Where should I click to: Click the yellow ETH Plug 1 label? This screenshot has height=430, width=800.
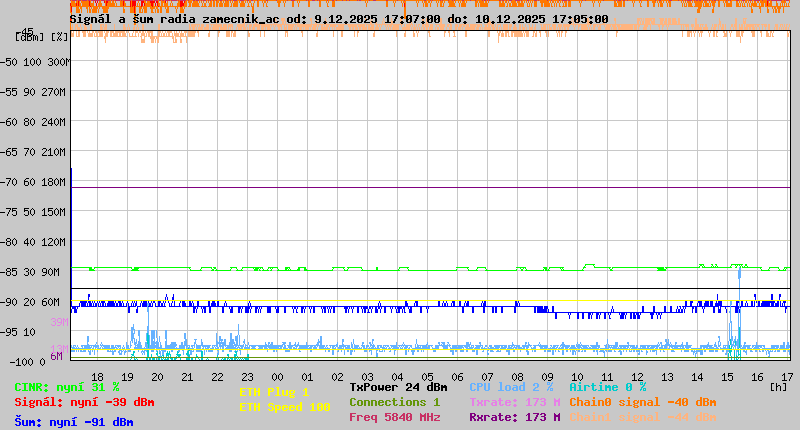pyautogui.click(x=274, y=393)
